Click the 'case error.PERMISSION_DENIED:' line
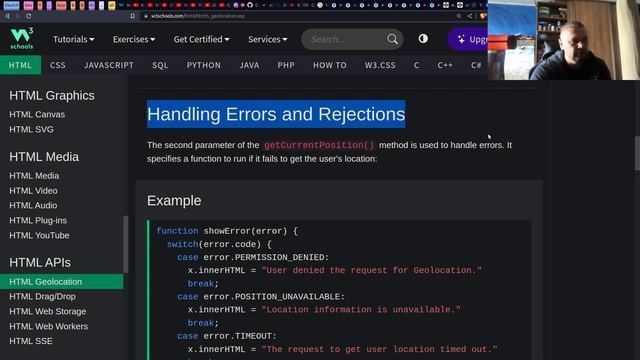640x360 pixels. pos(253,257)
